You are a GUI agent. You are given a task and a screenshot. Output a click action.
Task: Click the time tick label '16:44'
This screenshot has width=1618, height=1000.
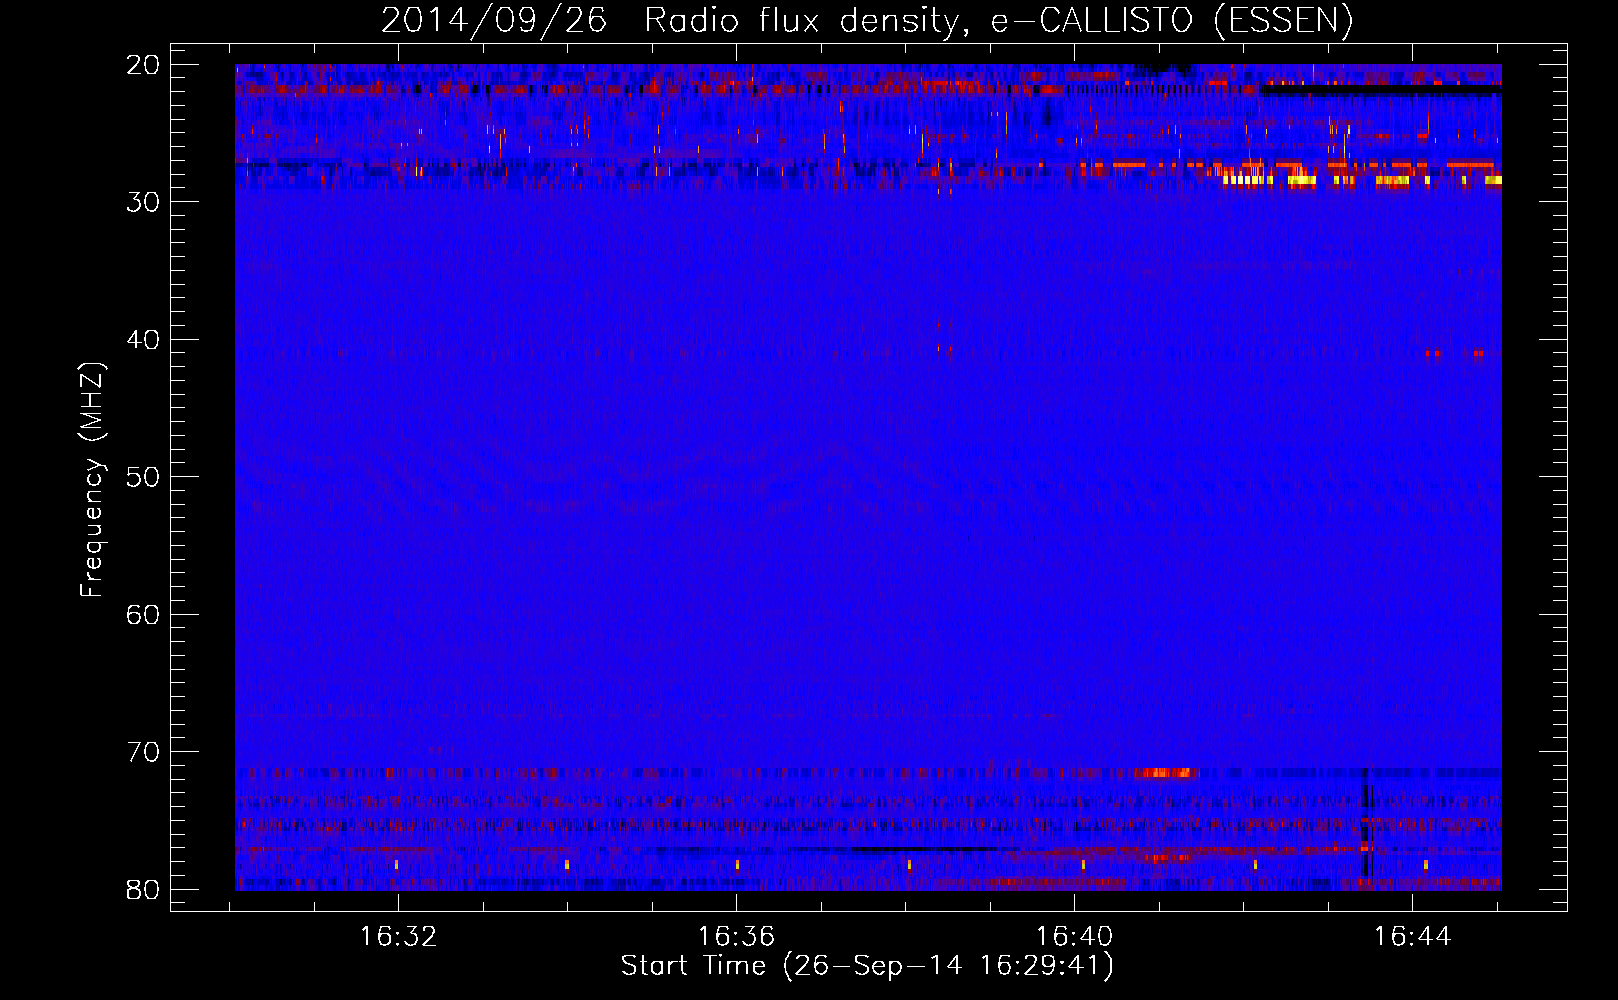click(1412, 936)
